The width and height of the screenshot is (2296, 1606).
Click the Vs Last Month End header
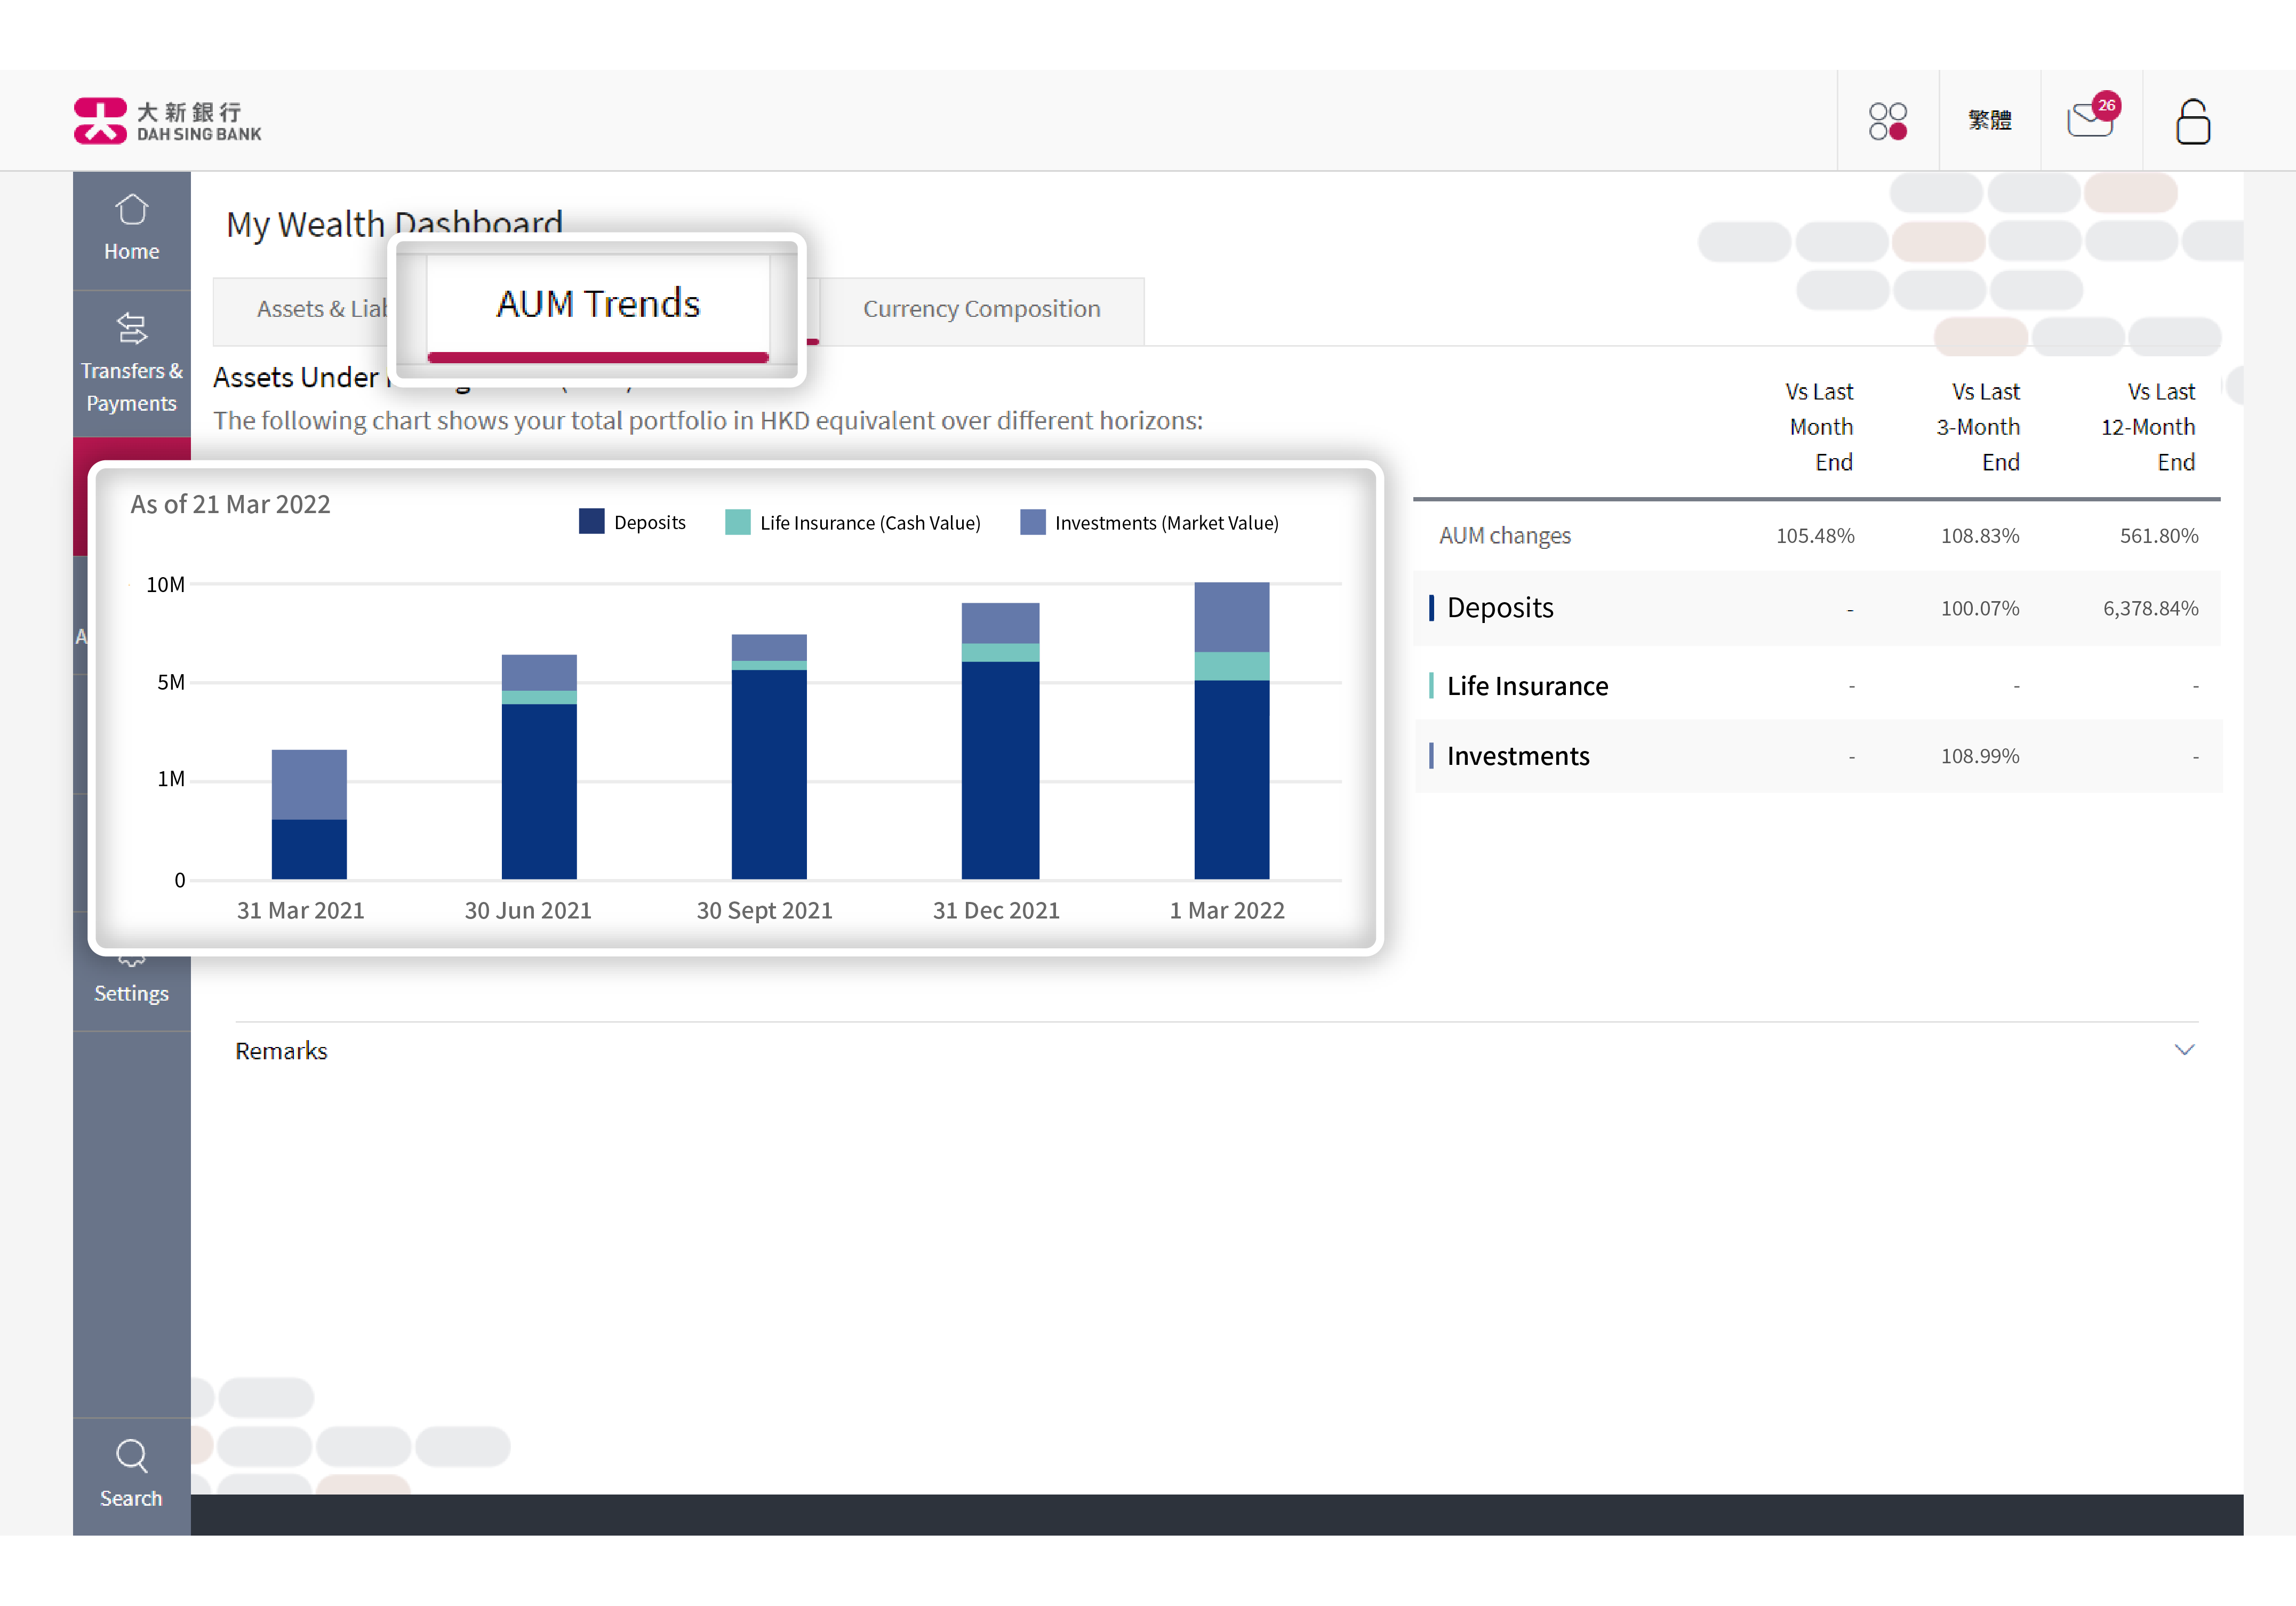pyautogui.click(x=1819, y=426)
